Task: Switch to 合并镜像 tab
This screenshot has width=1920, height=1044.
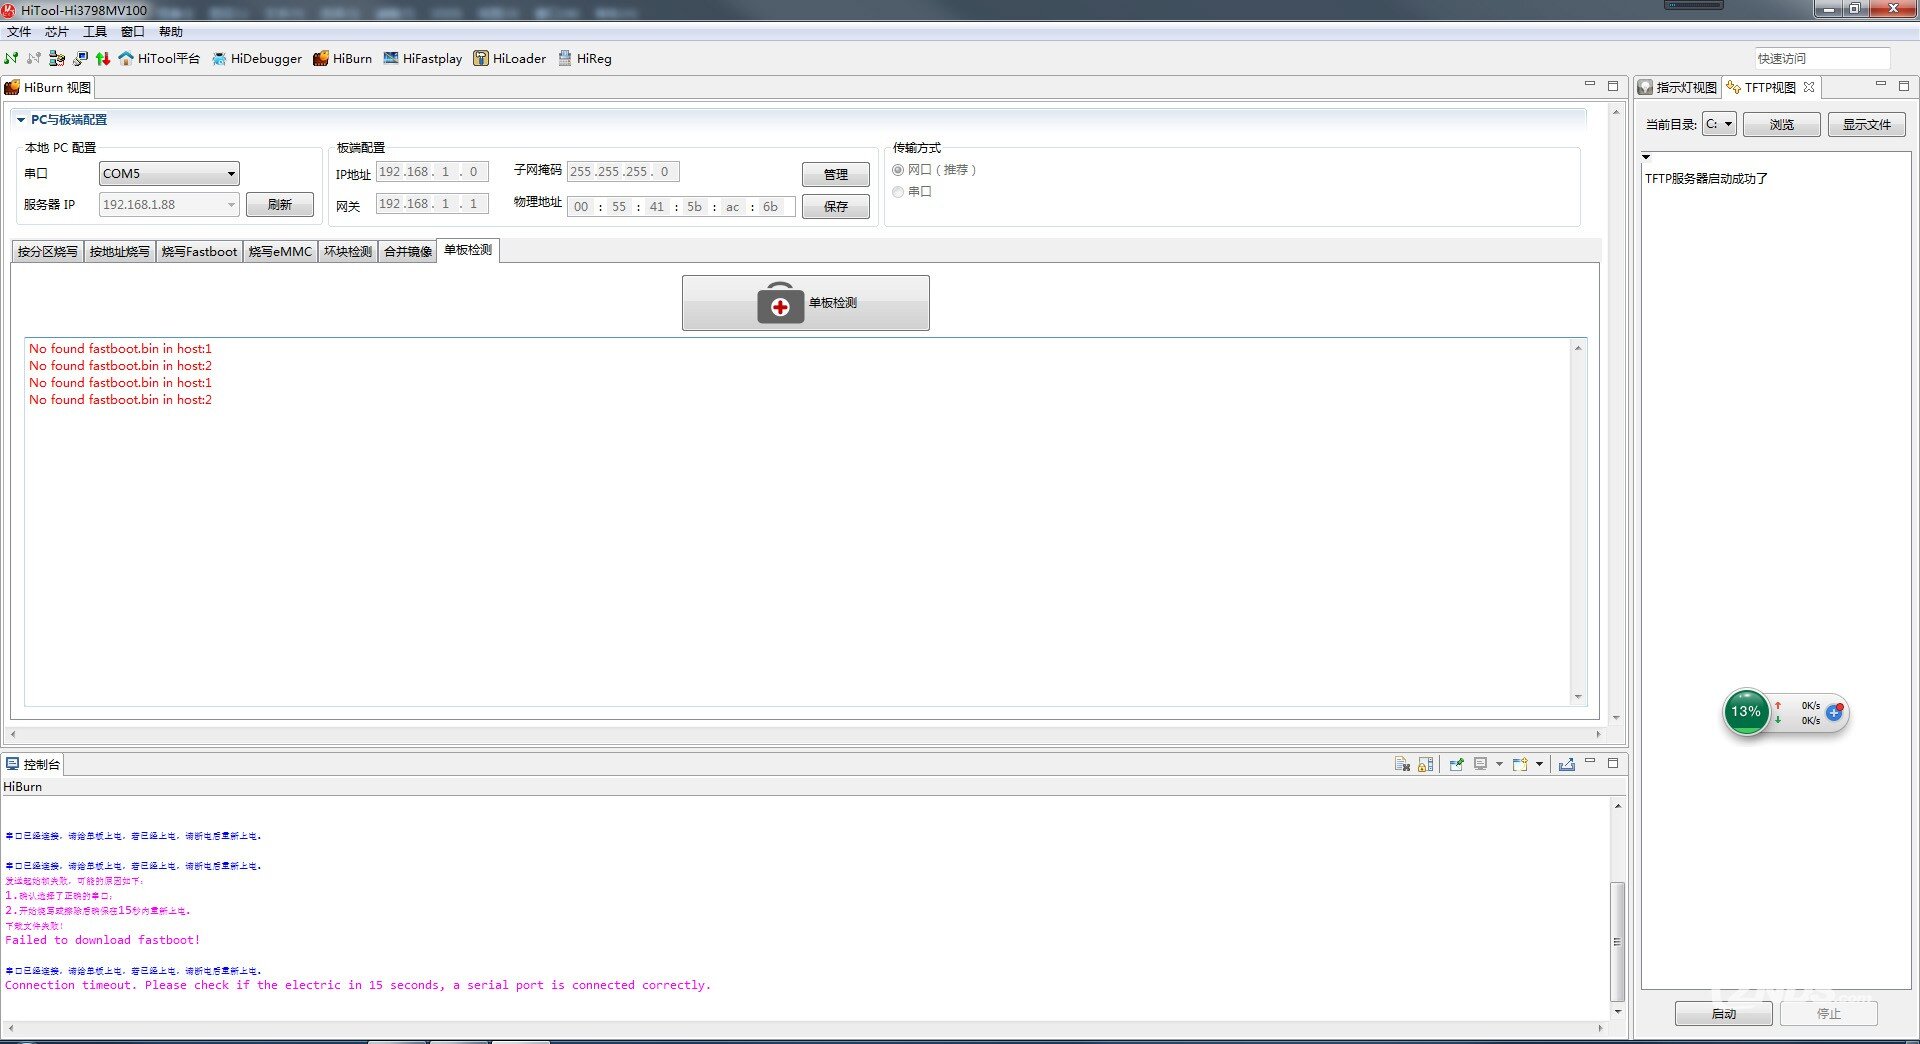Action: click(408, 252)
